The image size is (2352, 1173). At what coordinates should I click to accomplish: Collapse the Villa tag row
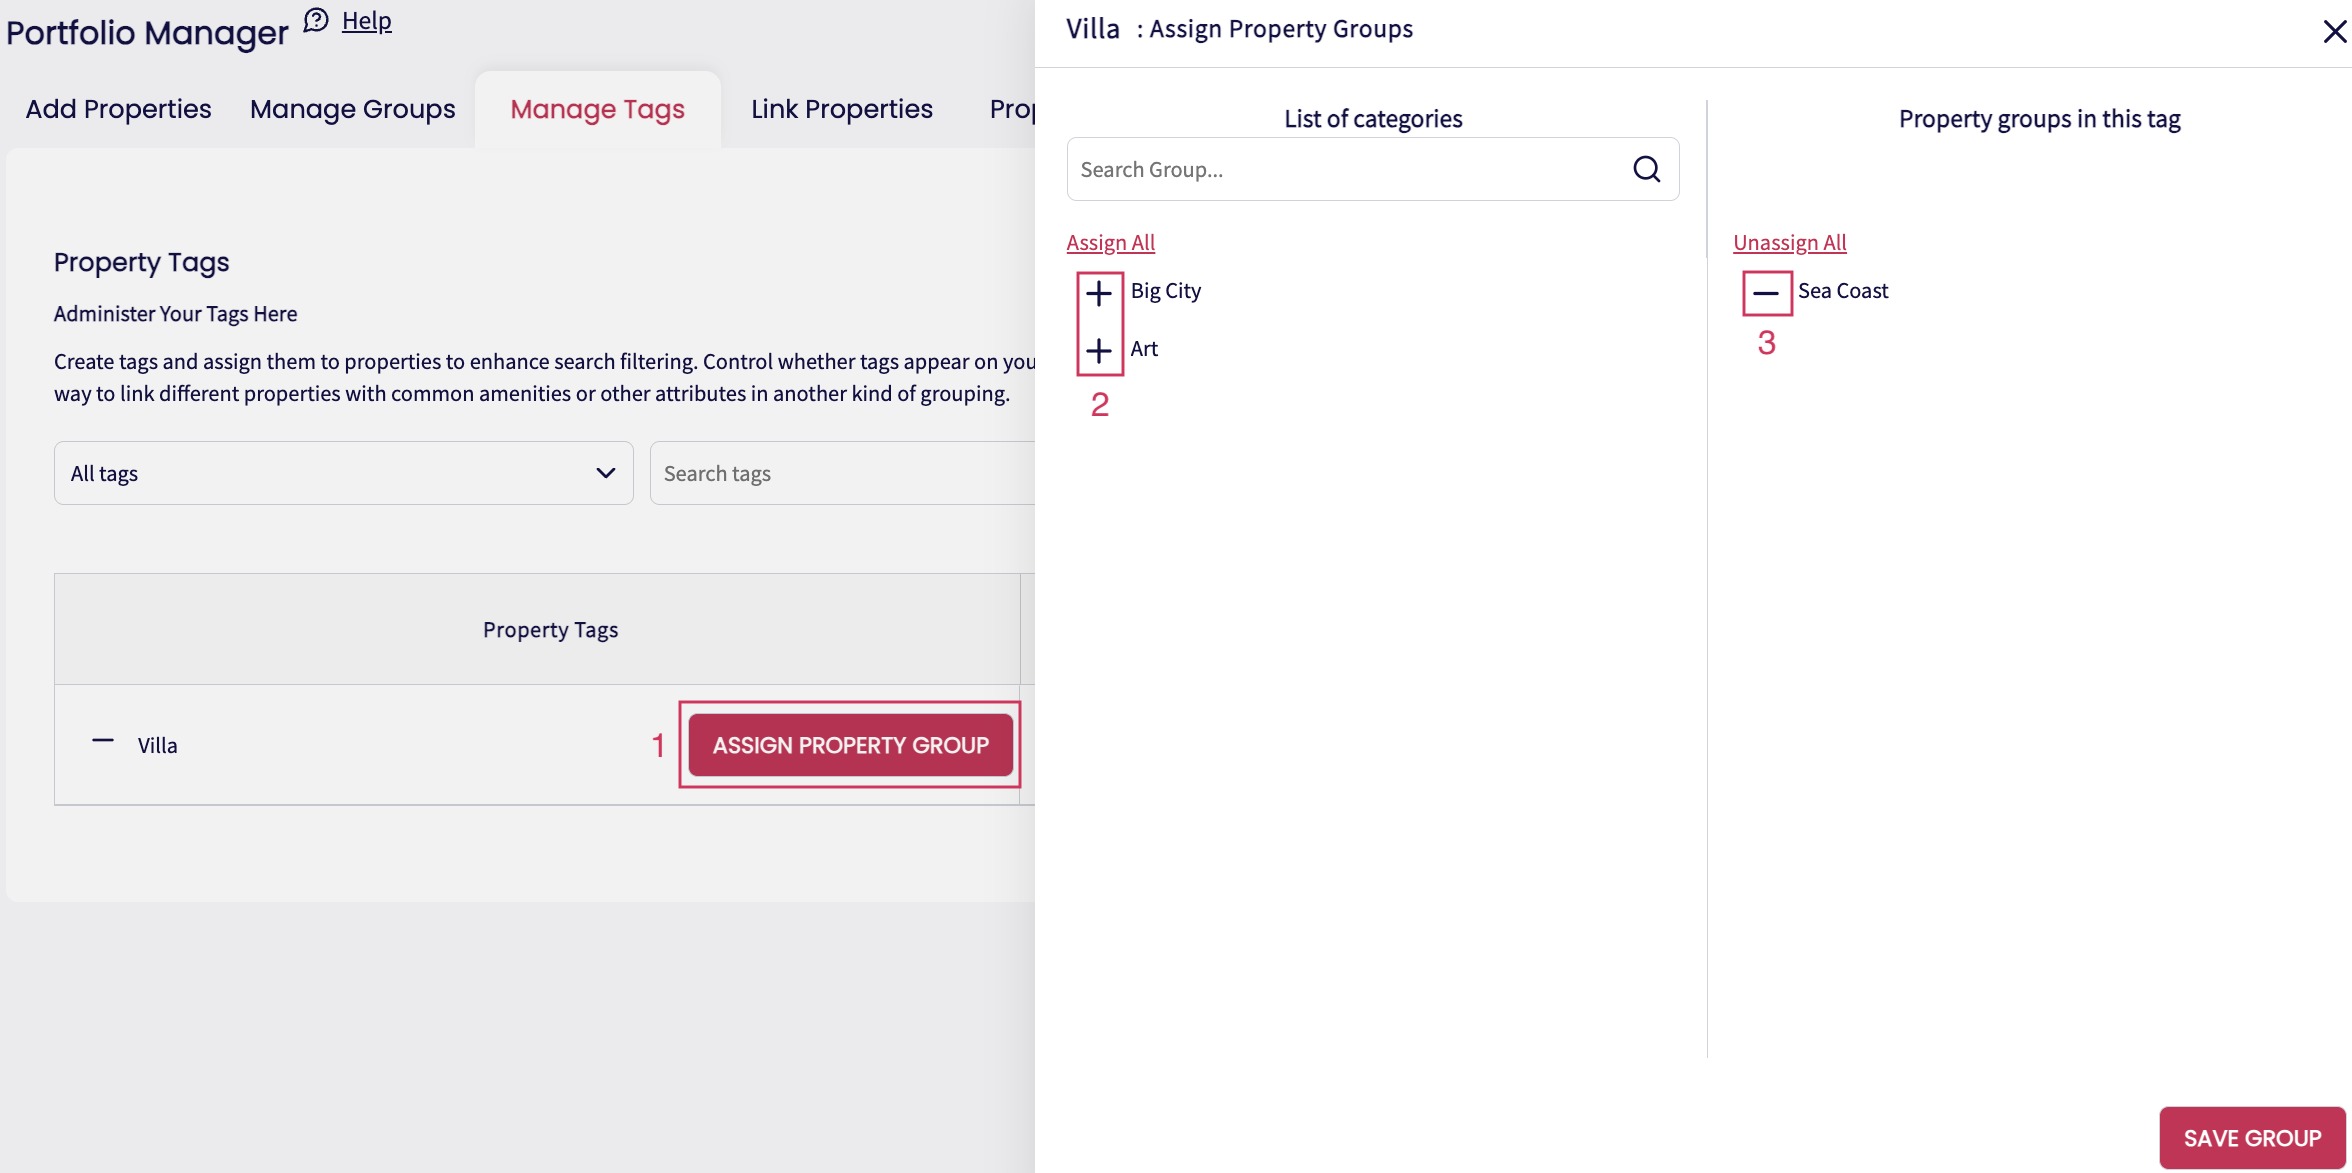click(x=103, y=741)
